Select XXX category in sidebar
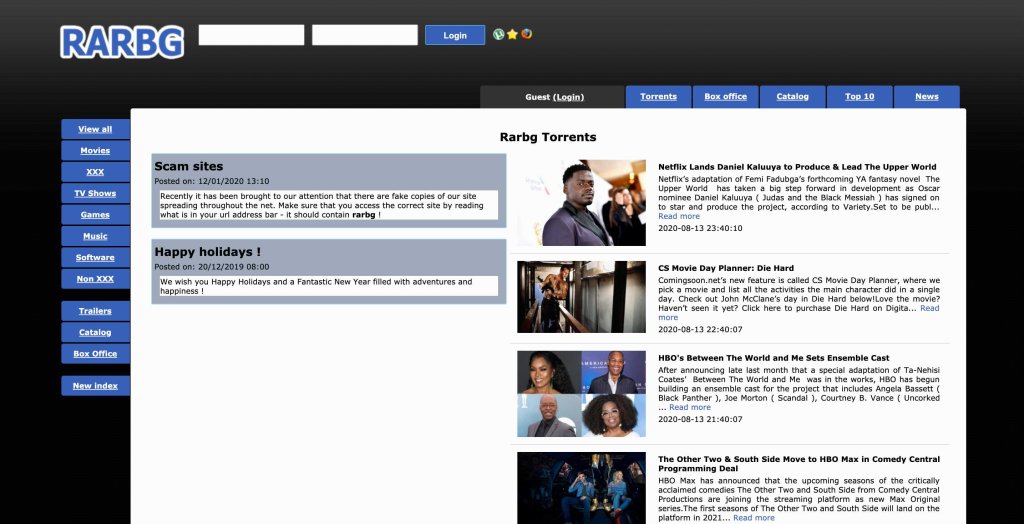The image size is (1024, 524). 95,172
